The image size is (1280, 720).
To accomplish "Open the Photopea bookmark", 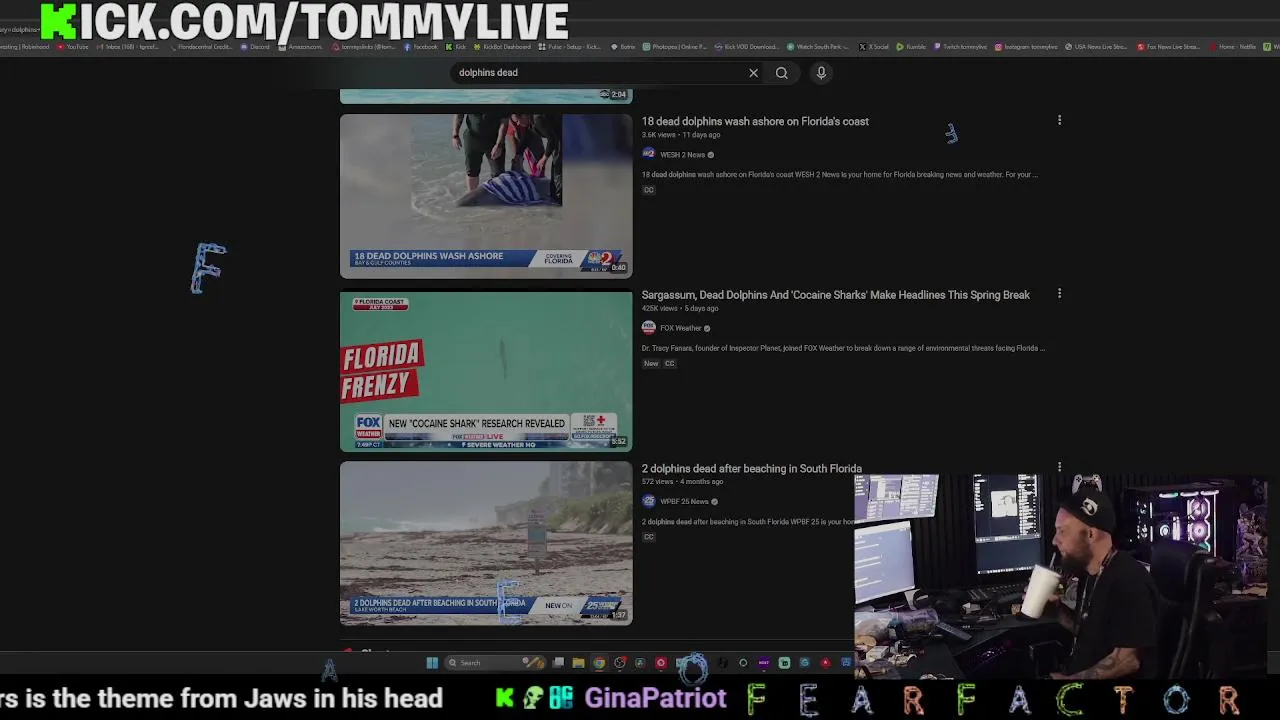I will point(675,47).
